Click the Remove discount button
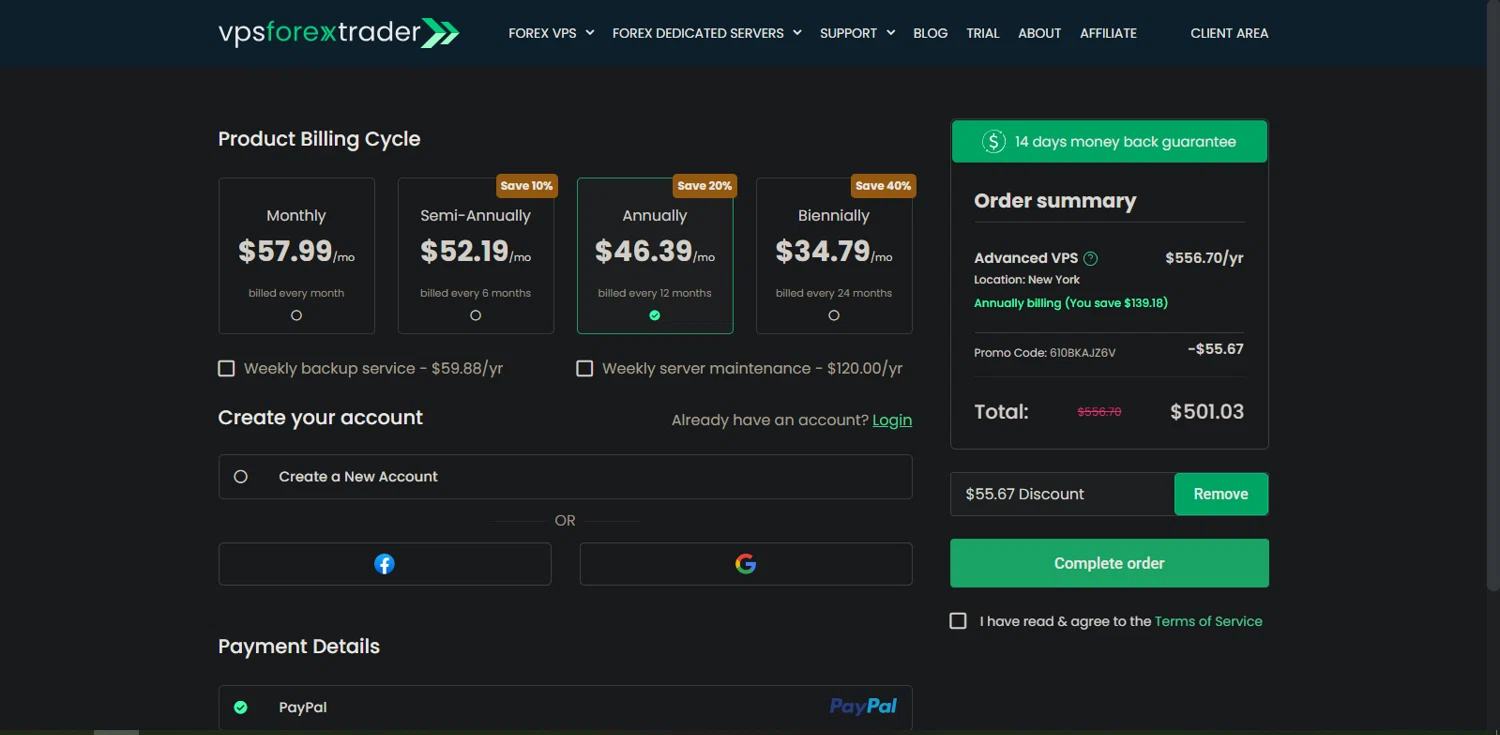 coord(1221,494)
